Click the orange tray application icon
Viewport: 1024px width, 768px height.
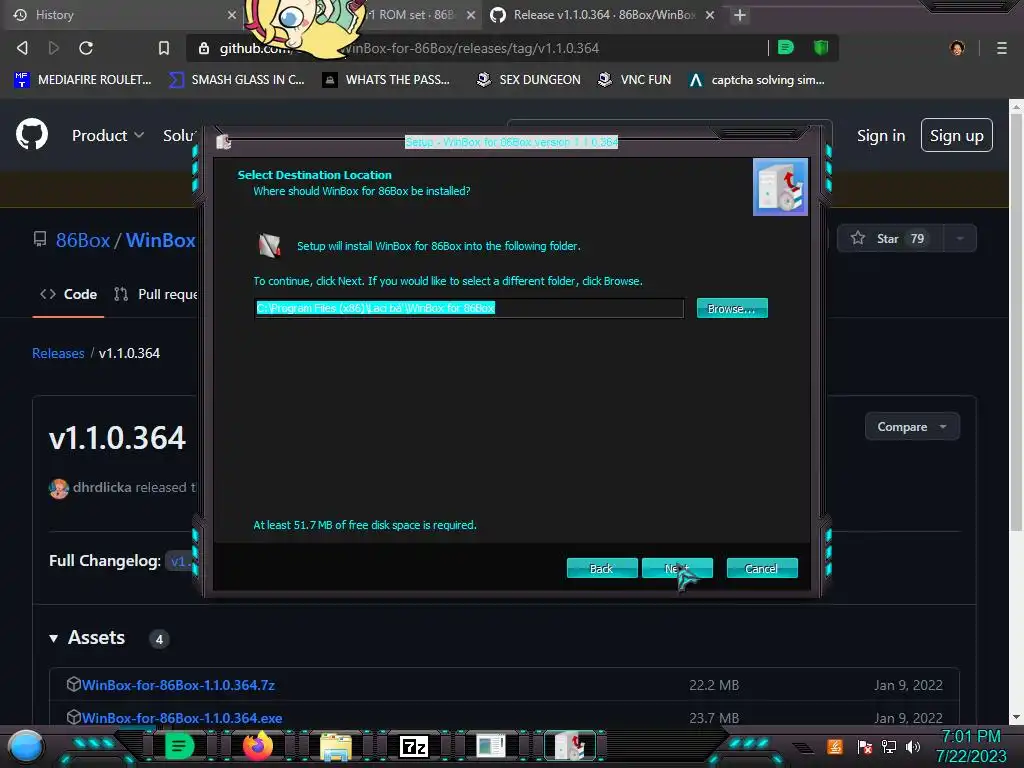pyautogui.click(x=835, y=746)
